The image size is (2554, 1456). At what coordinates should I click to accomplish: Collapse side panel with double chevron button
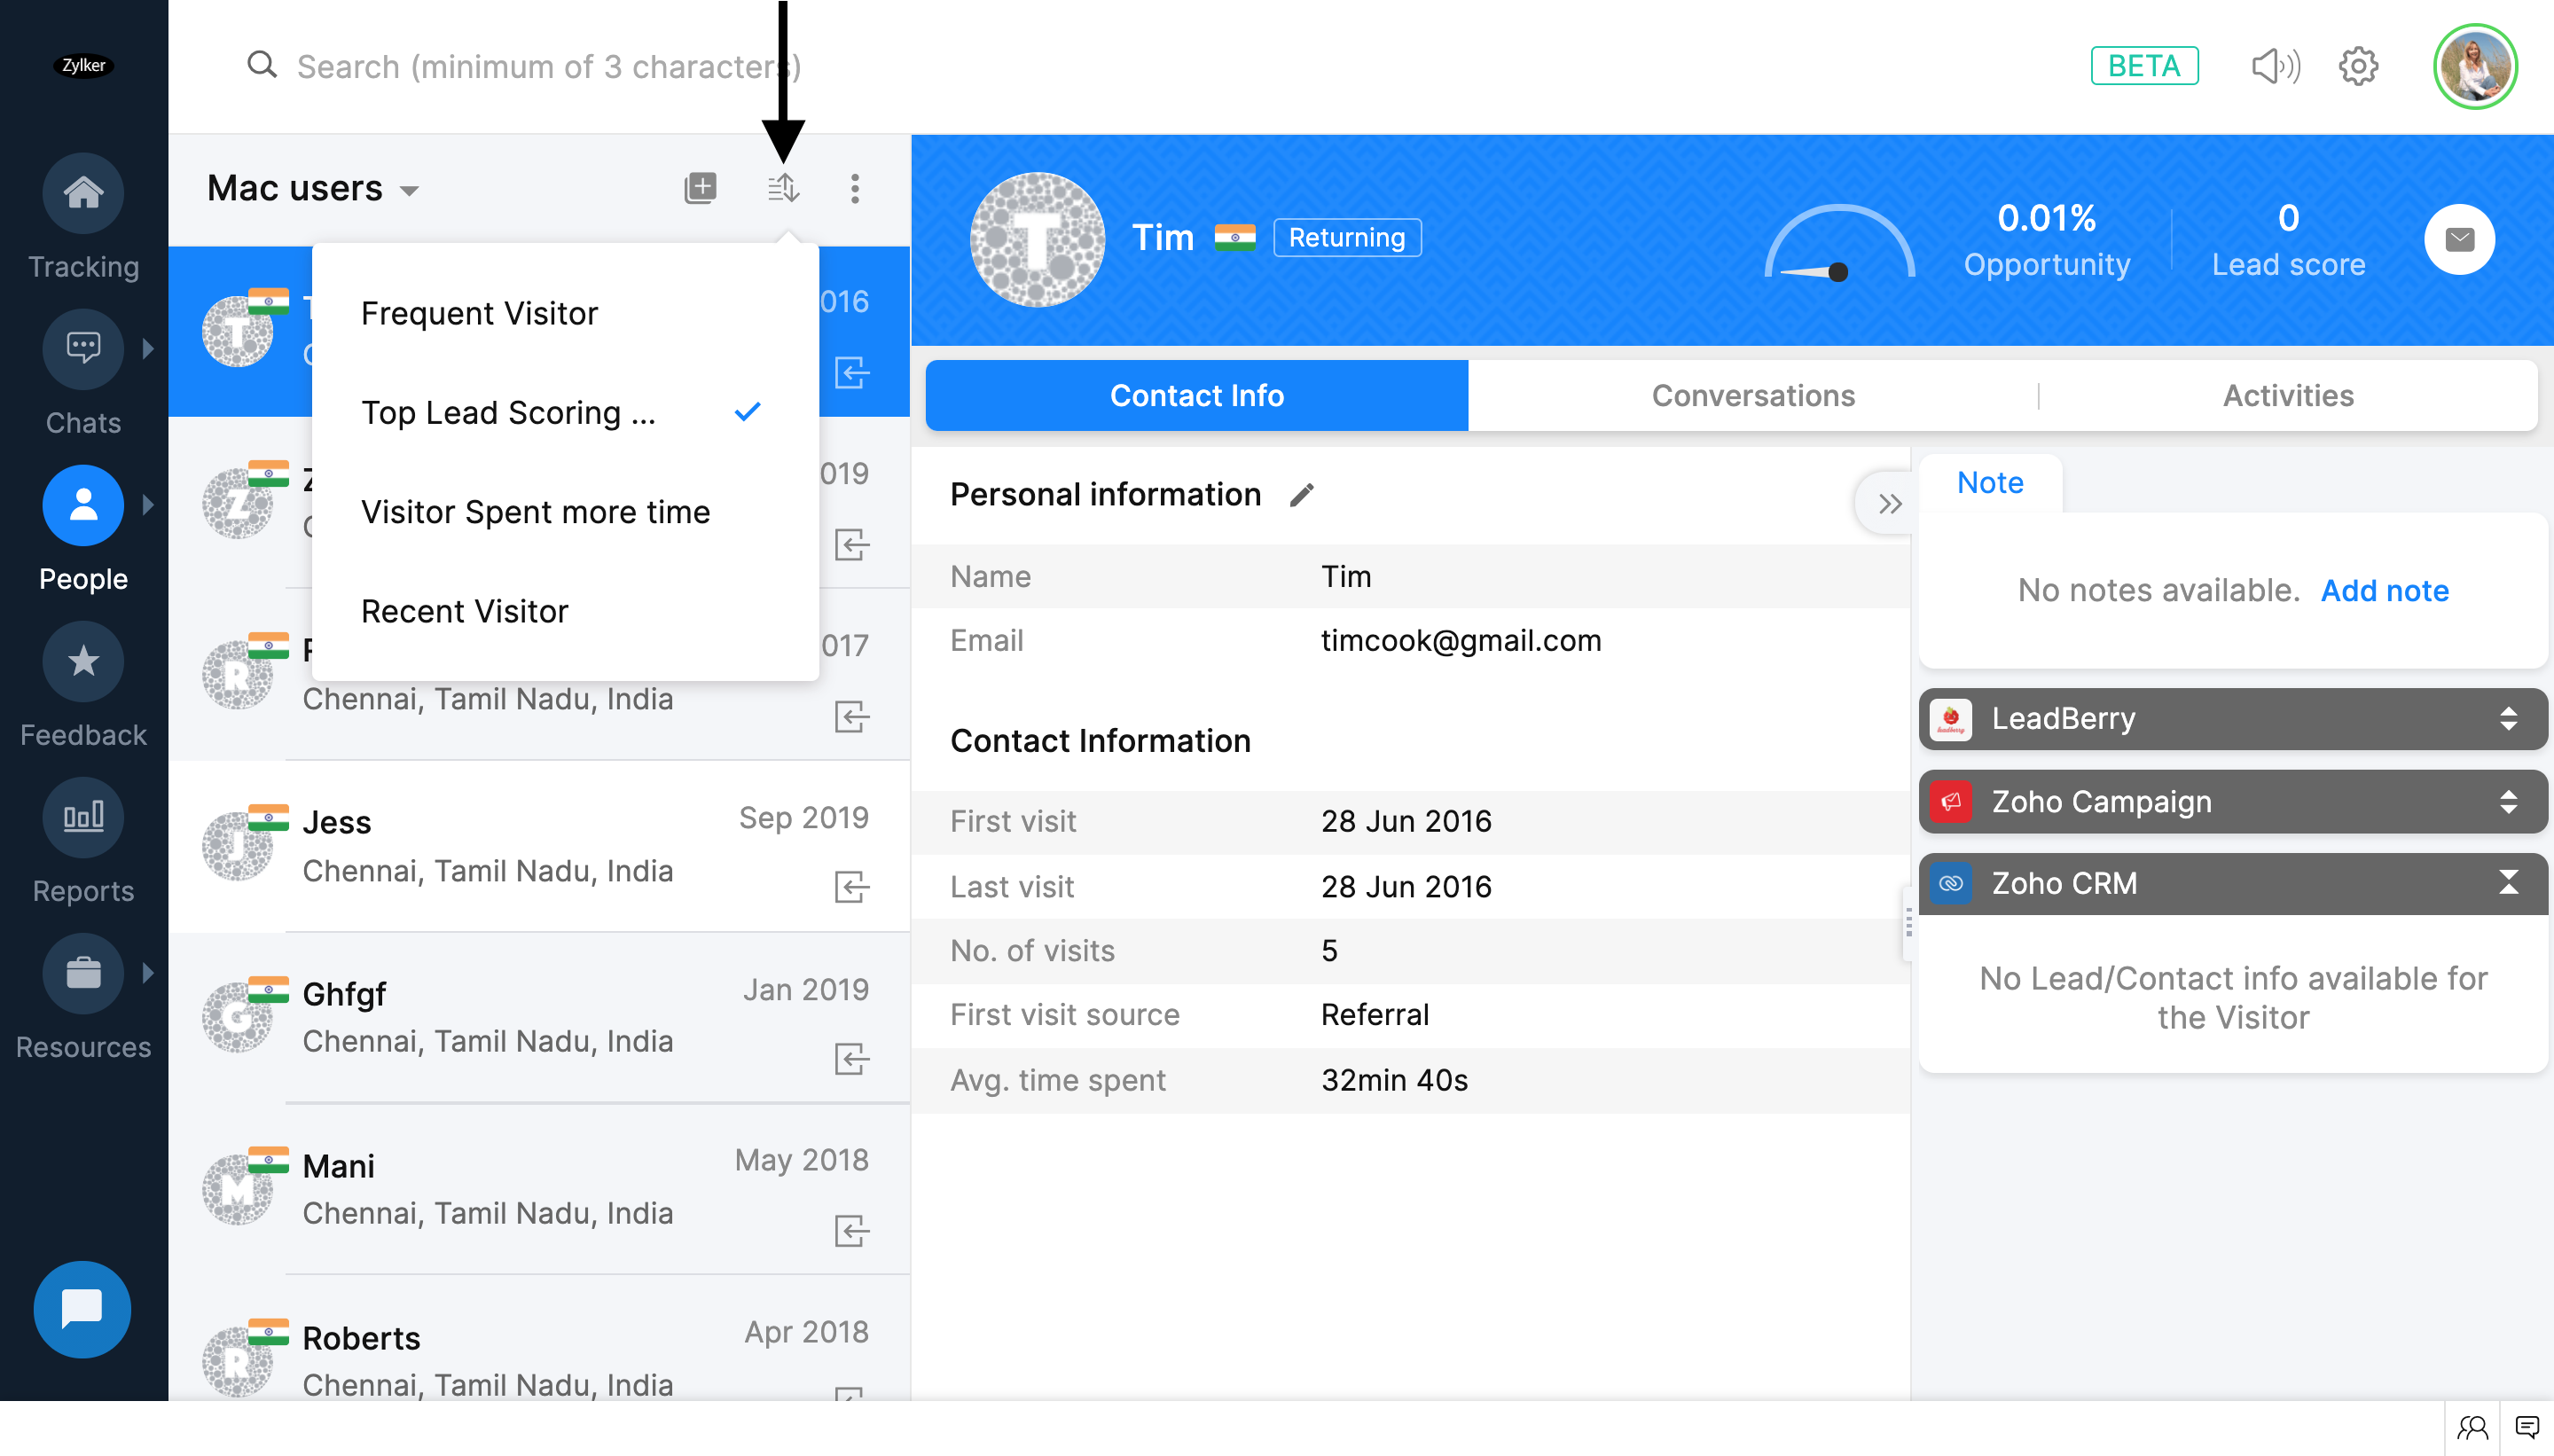pos(1889,503)
